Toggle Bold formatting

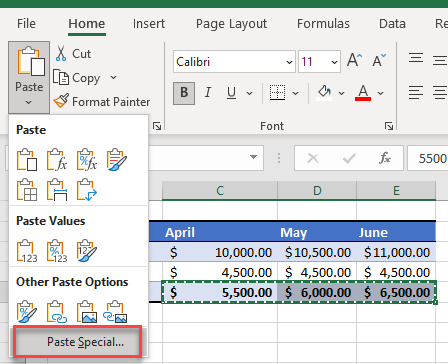click(184, 93)
